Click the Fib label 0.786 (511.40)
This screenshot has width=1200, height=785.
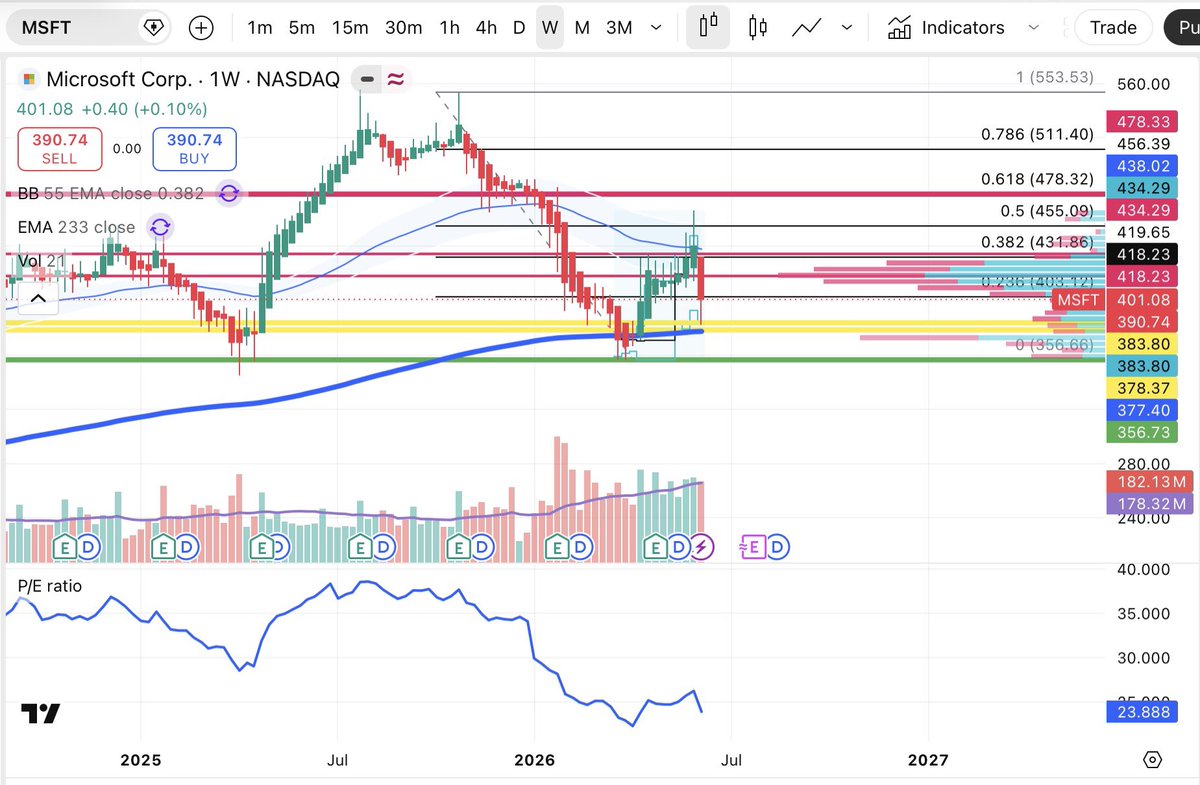click(x=1037, y=134)
